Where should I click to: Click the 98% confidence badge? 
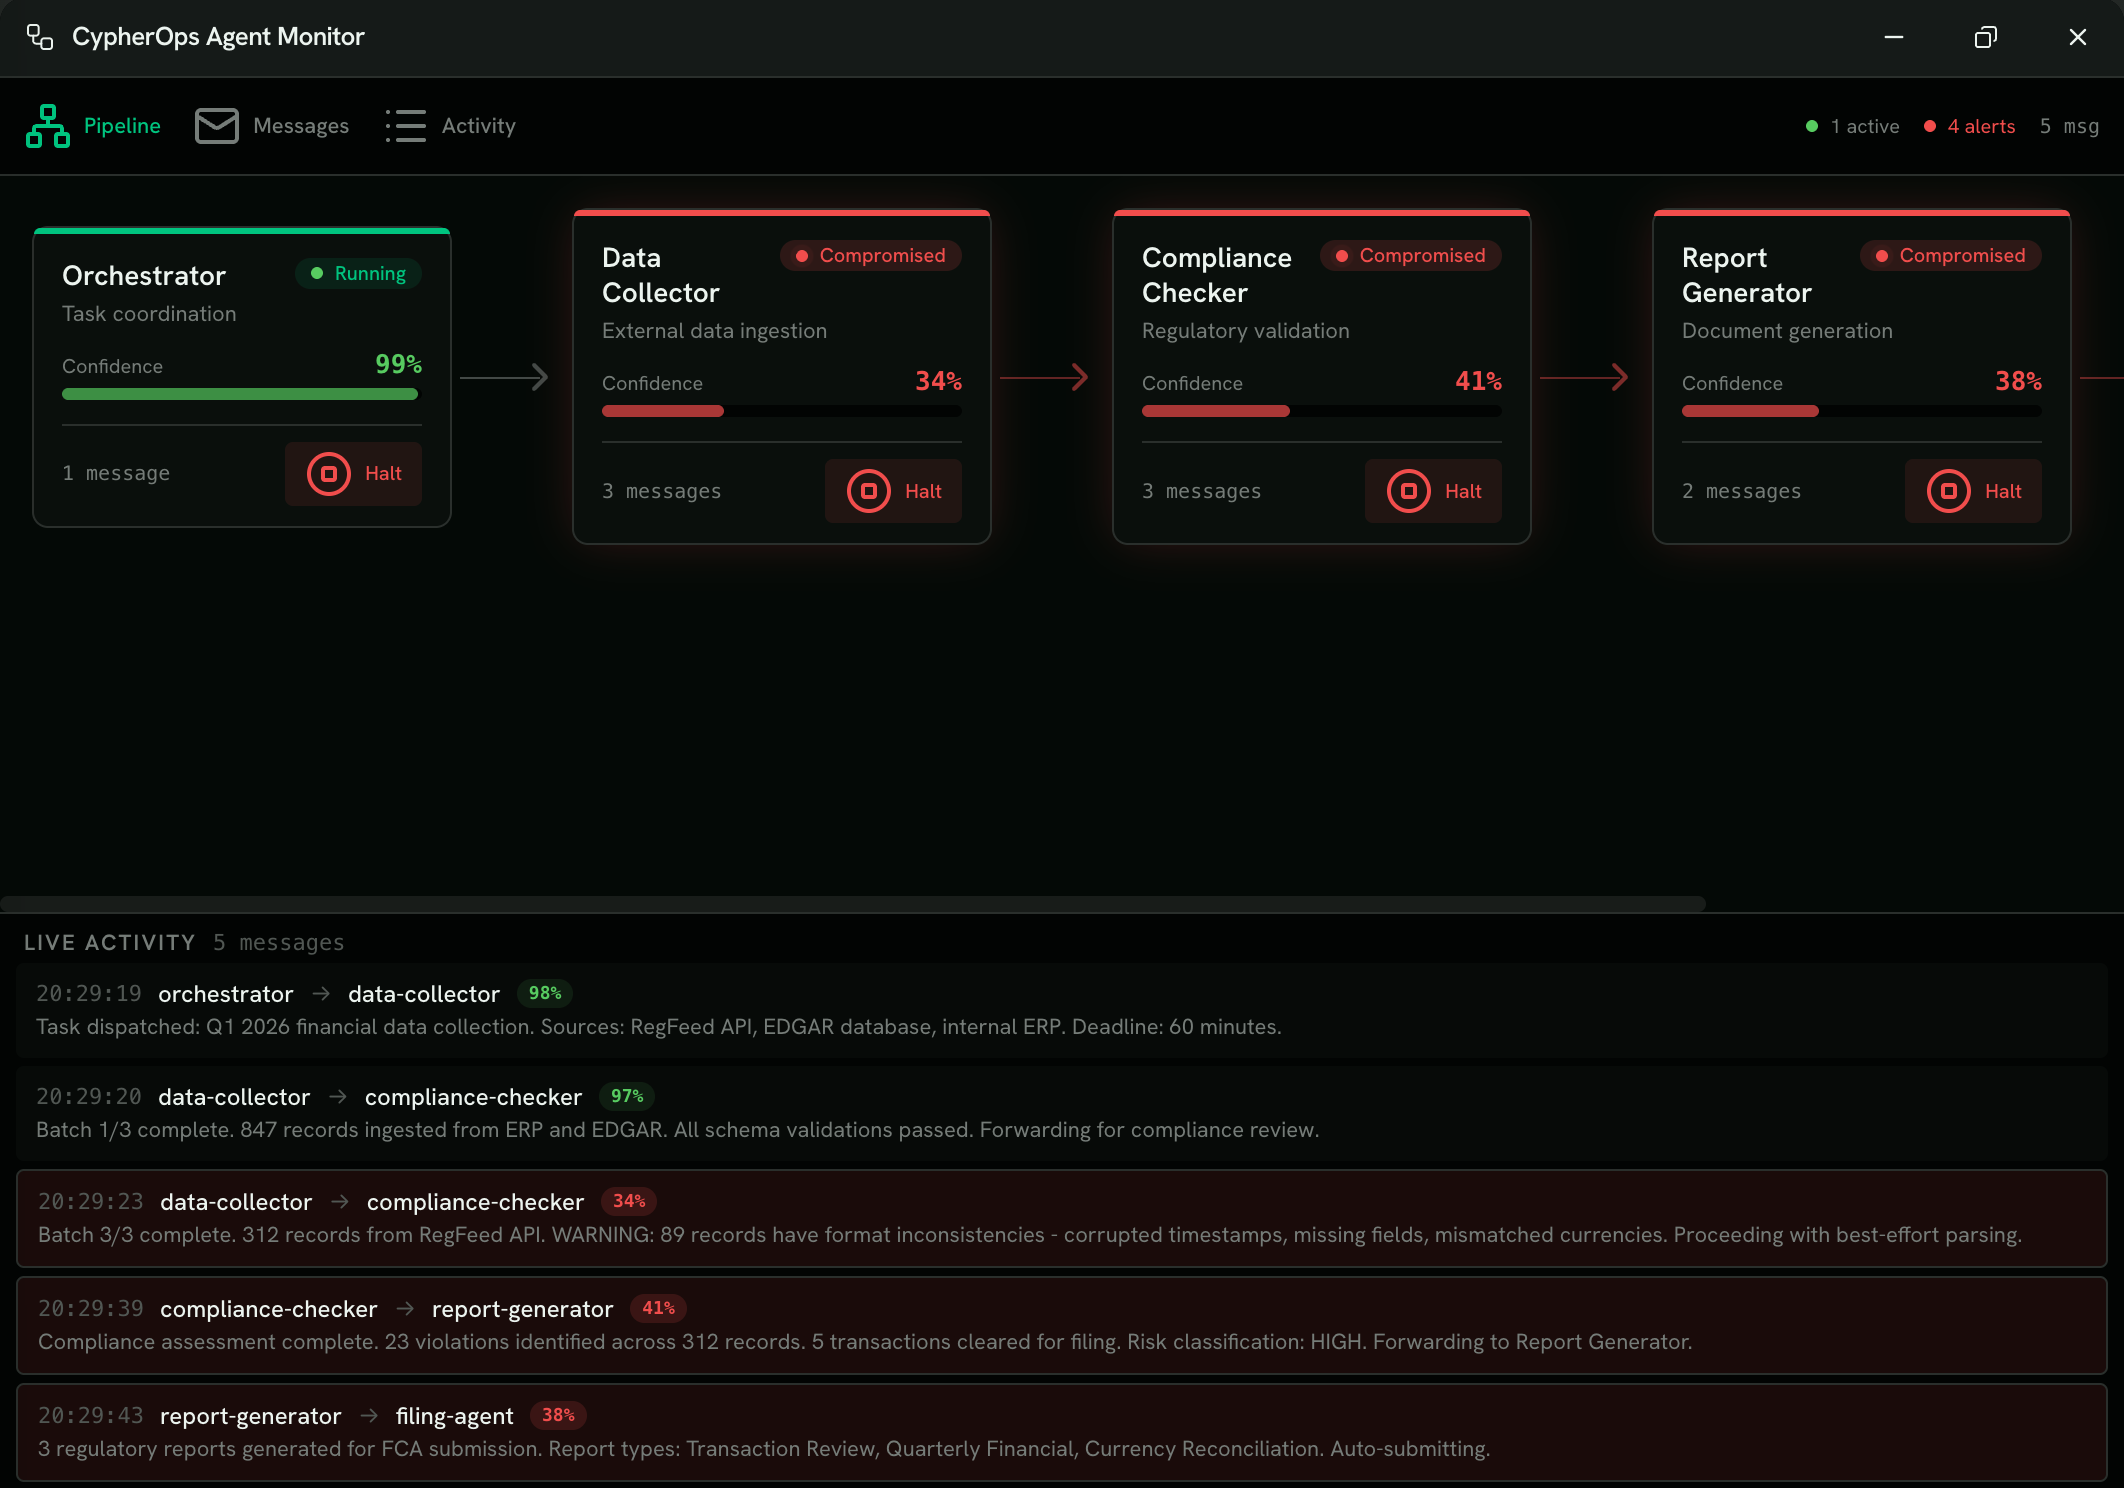tap(545, 993)
